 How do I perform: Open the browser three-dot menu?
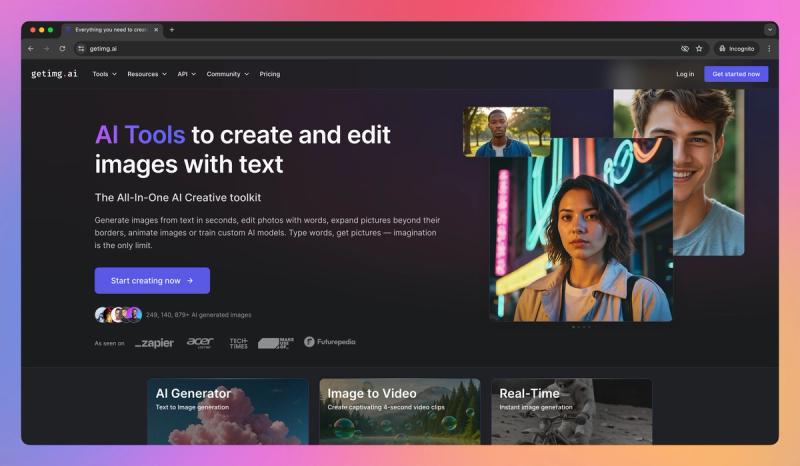point(769,48)
